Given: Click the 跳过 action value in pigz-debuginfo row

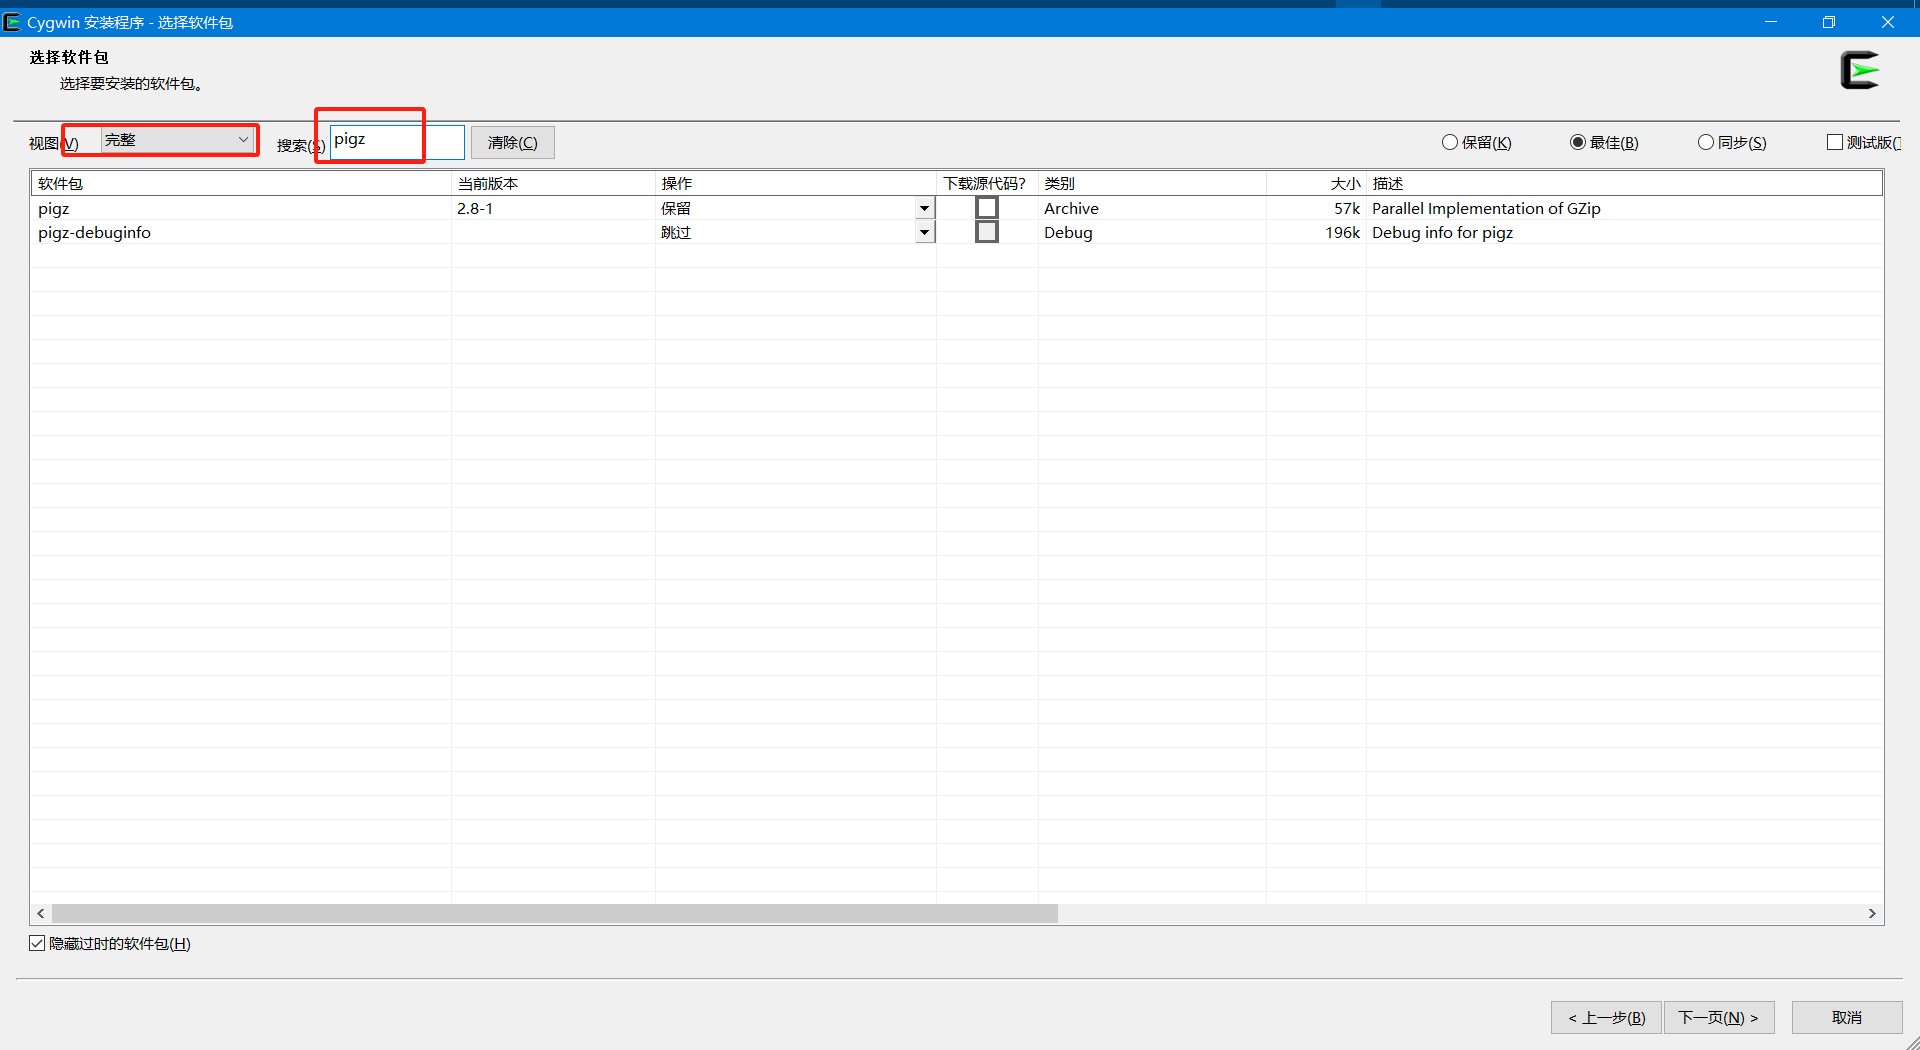Looking at the screenshot, I should pos(676,232).
